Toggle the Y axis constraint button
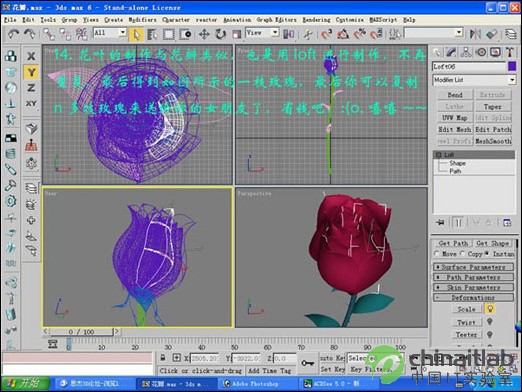 (x=31, y=72)
